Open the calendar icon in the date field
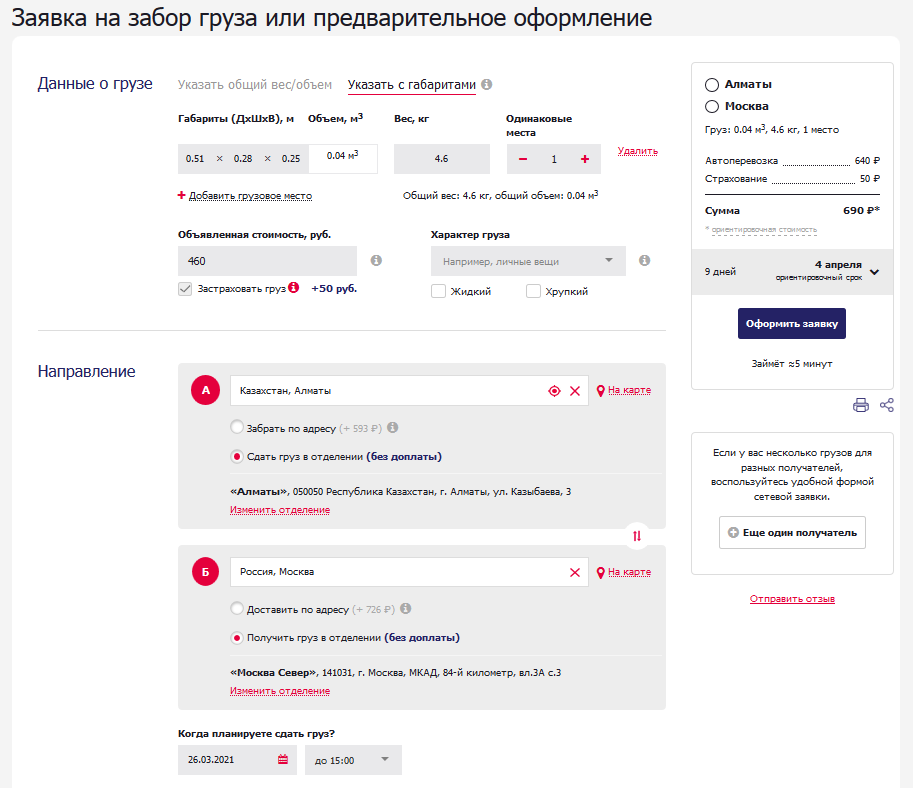The width and height of the screenshot is (913, 788). [283, 760]
